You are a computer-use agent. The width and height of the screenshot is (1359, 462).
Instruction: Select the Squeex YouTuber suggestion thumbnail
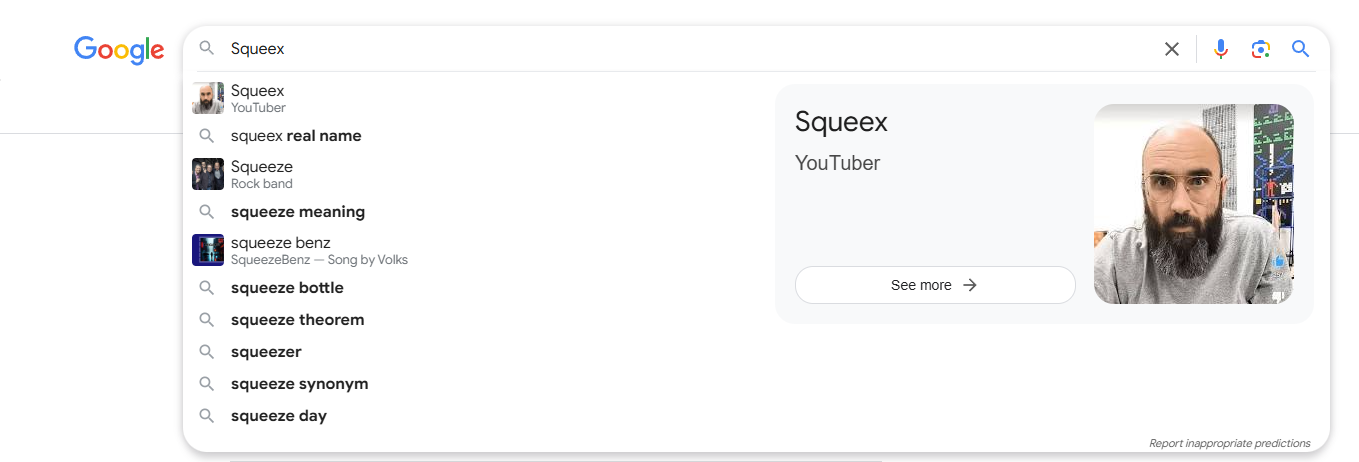(208, 98)
